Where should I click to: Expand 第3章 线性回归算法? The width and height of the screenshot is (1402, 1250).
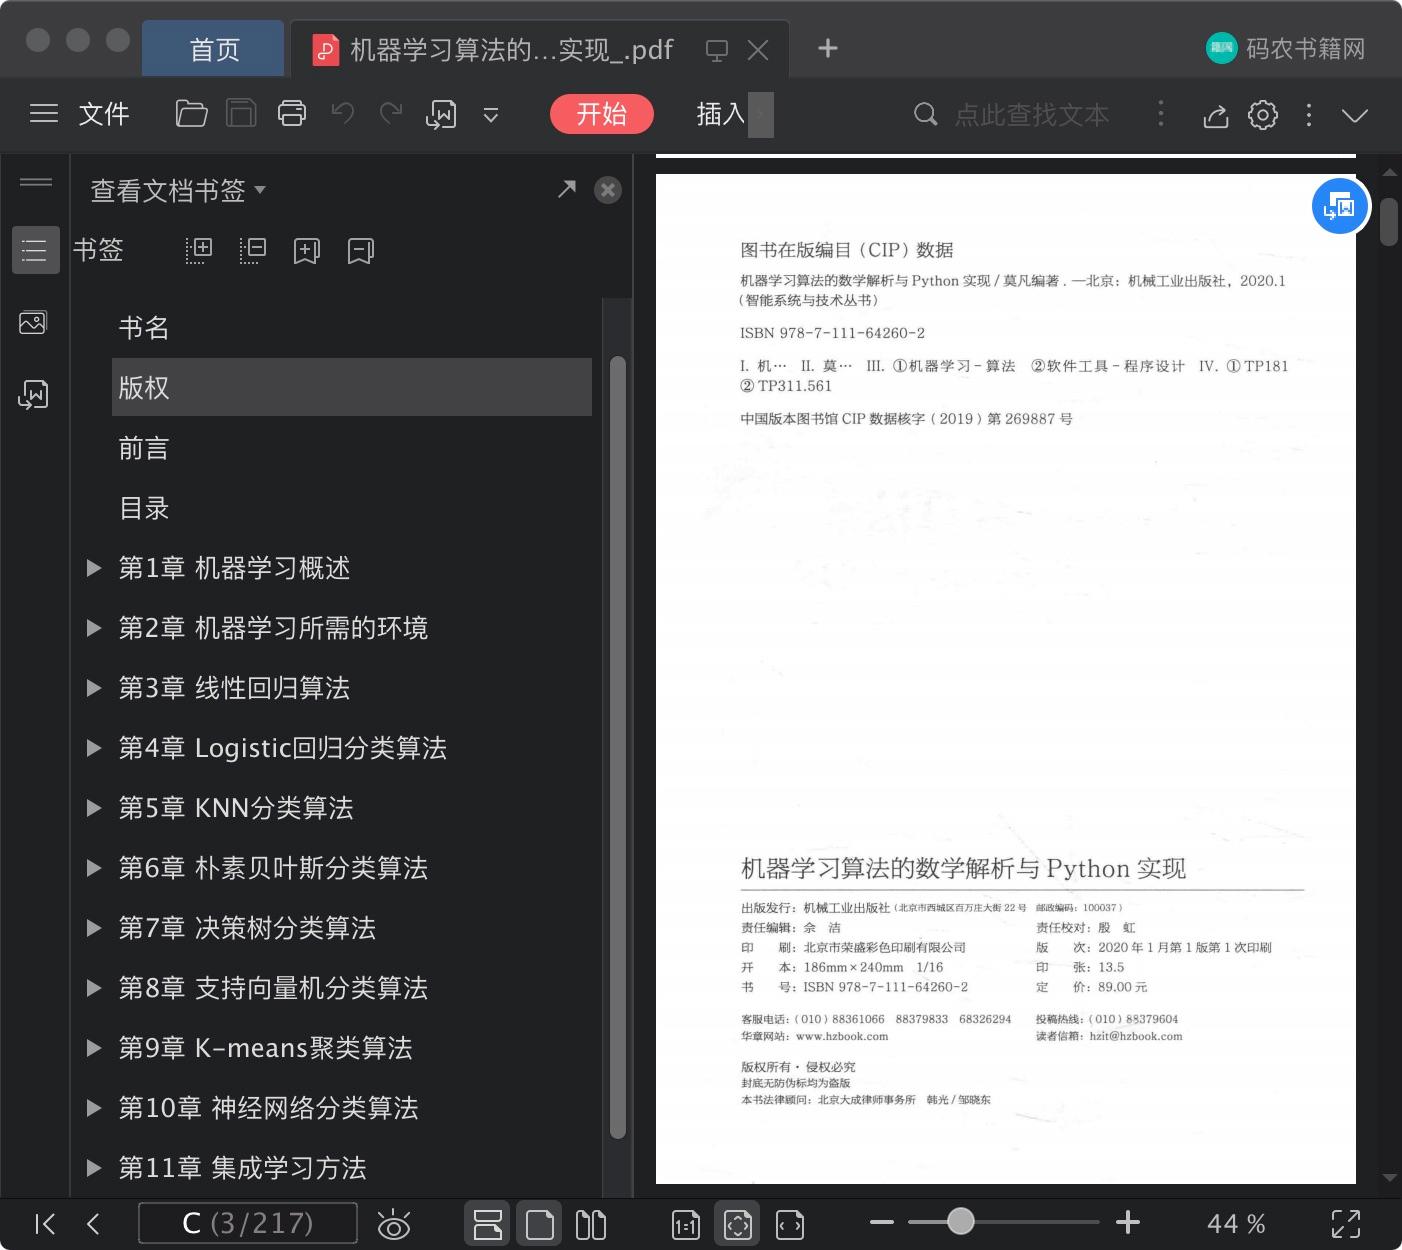pos(94,688)
